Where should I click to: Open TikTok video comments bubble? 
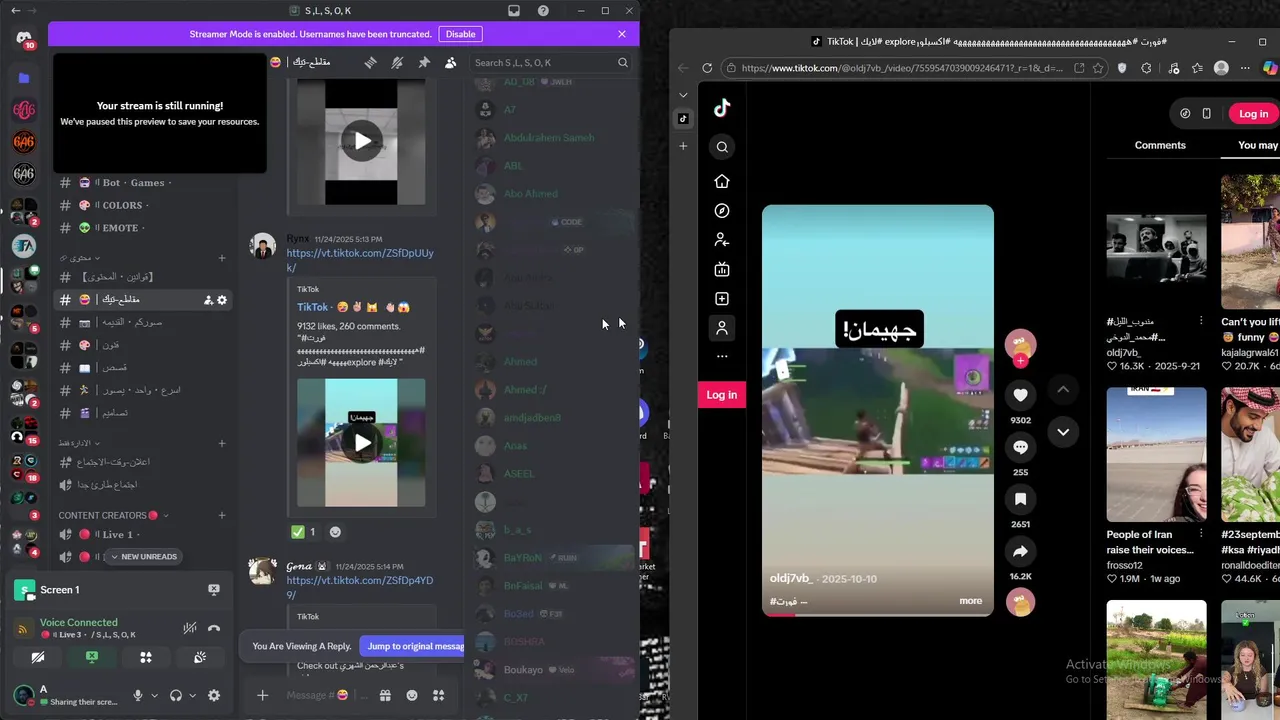pyautogui.click(x=1020, y=447)
